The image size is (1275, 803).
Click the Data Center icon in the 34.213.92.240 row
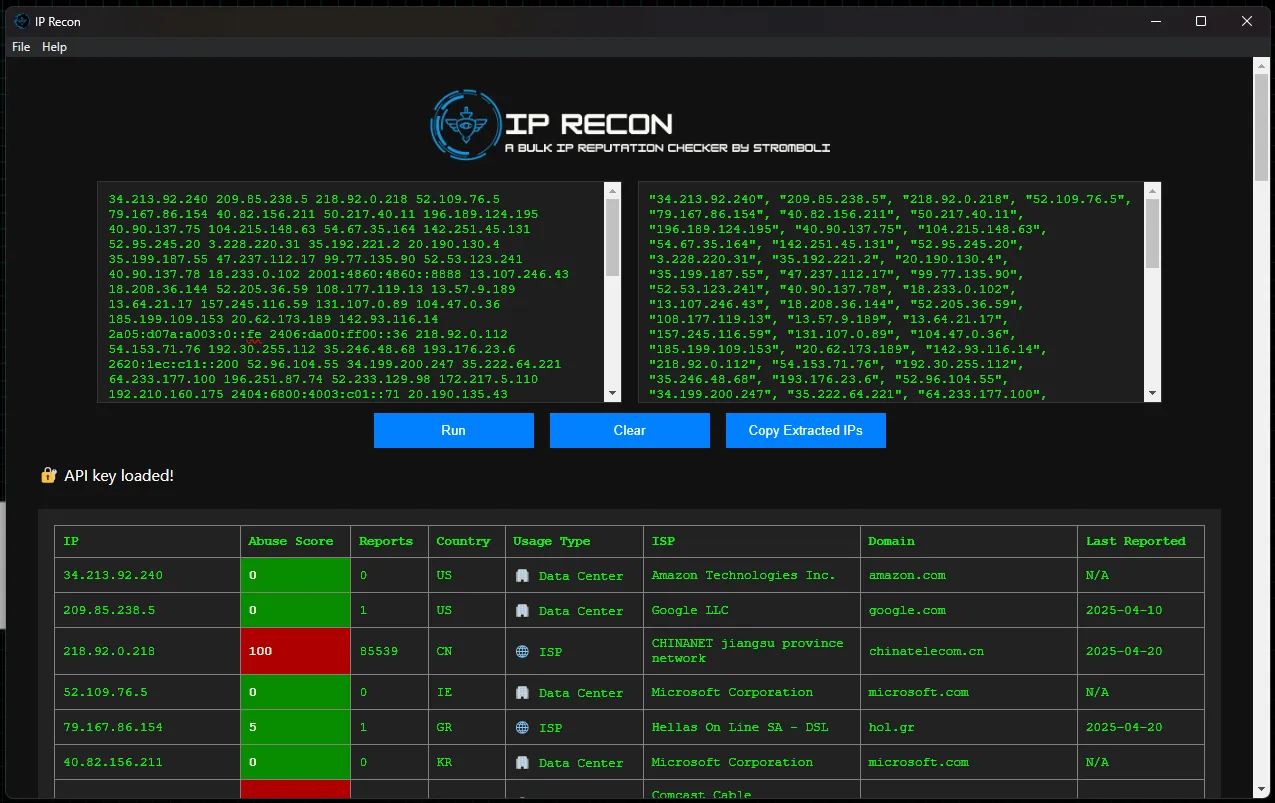point(522,576)
